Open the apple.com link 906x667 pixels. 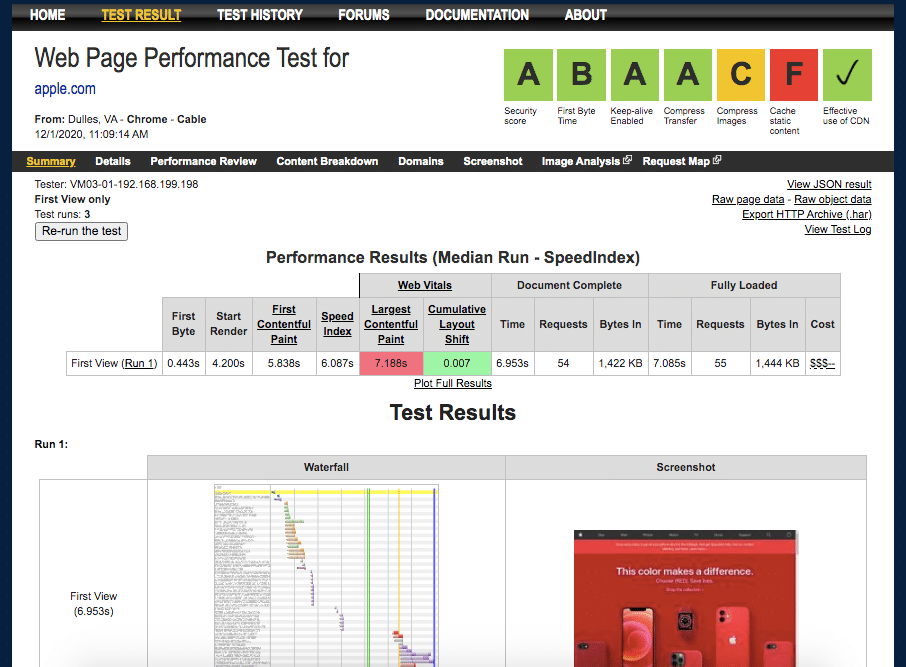pos(65,89)
